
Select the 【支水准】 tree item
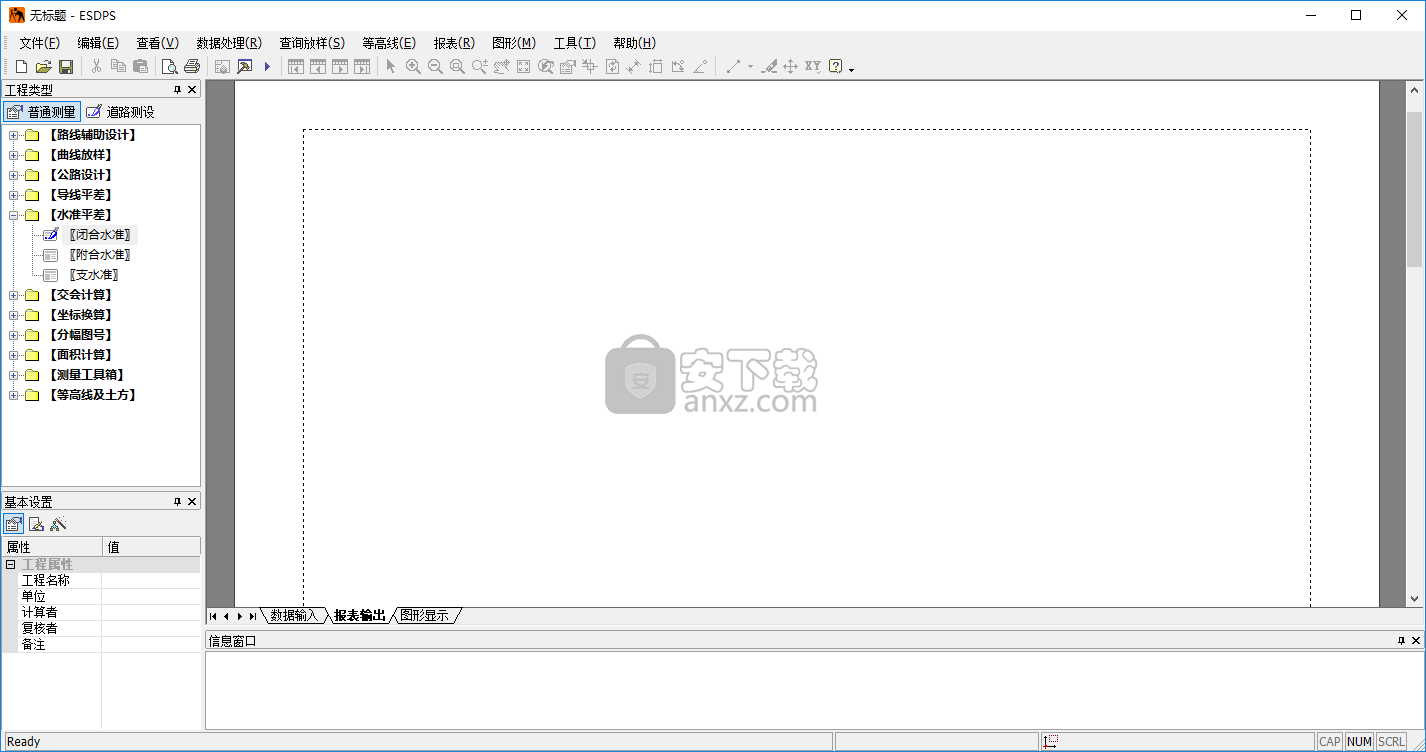click(94, 275)
